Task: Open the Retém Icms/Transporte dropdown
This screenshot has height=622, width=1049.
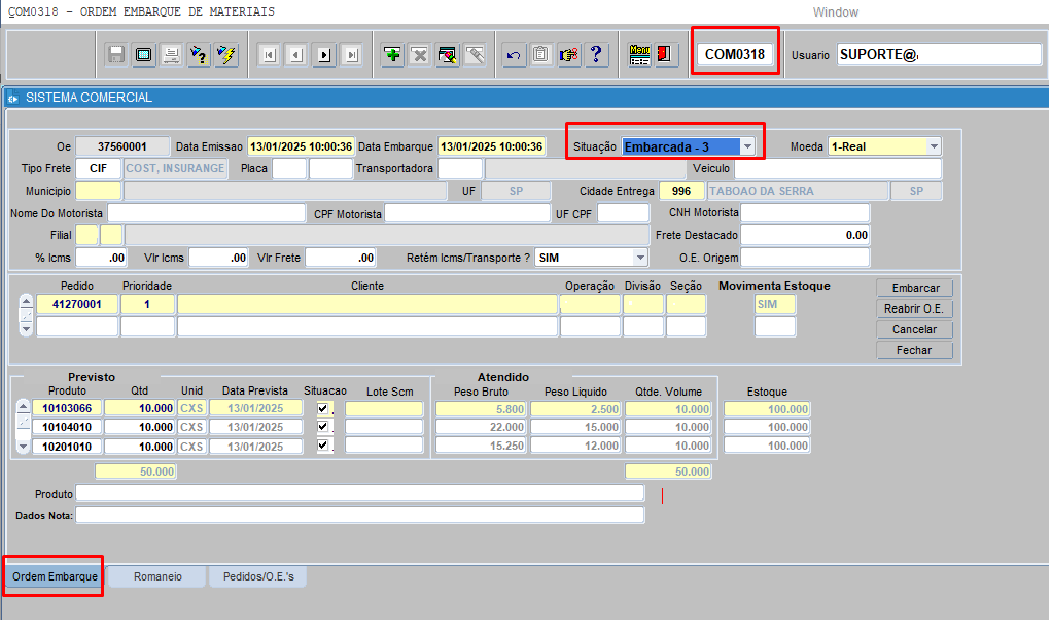Action: click(640, 257)
